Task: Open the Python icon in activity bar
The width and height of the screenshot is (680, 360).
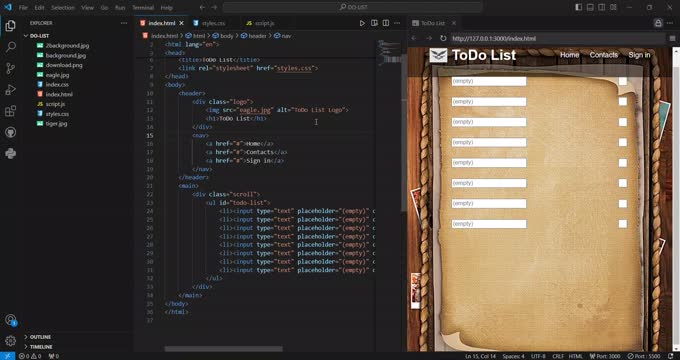Action: coord(10,154)
